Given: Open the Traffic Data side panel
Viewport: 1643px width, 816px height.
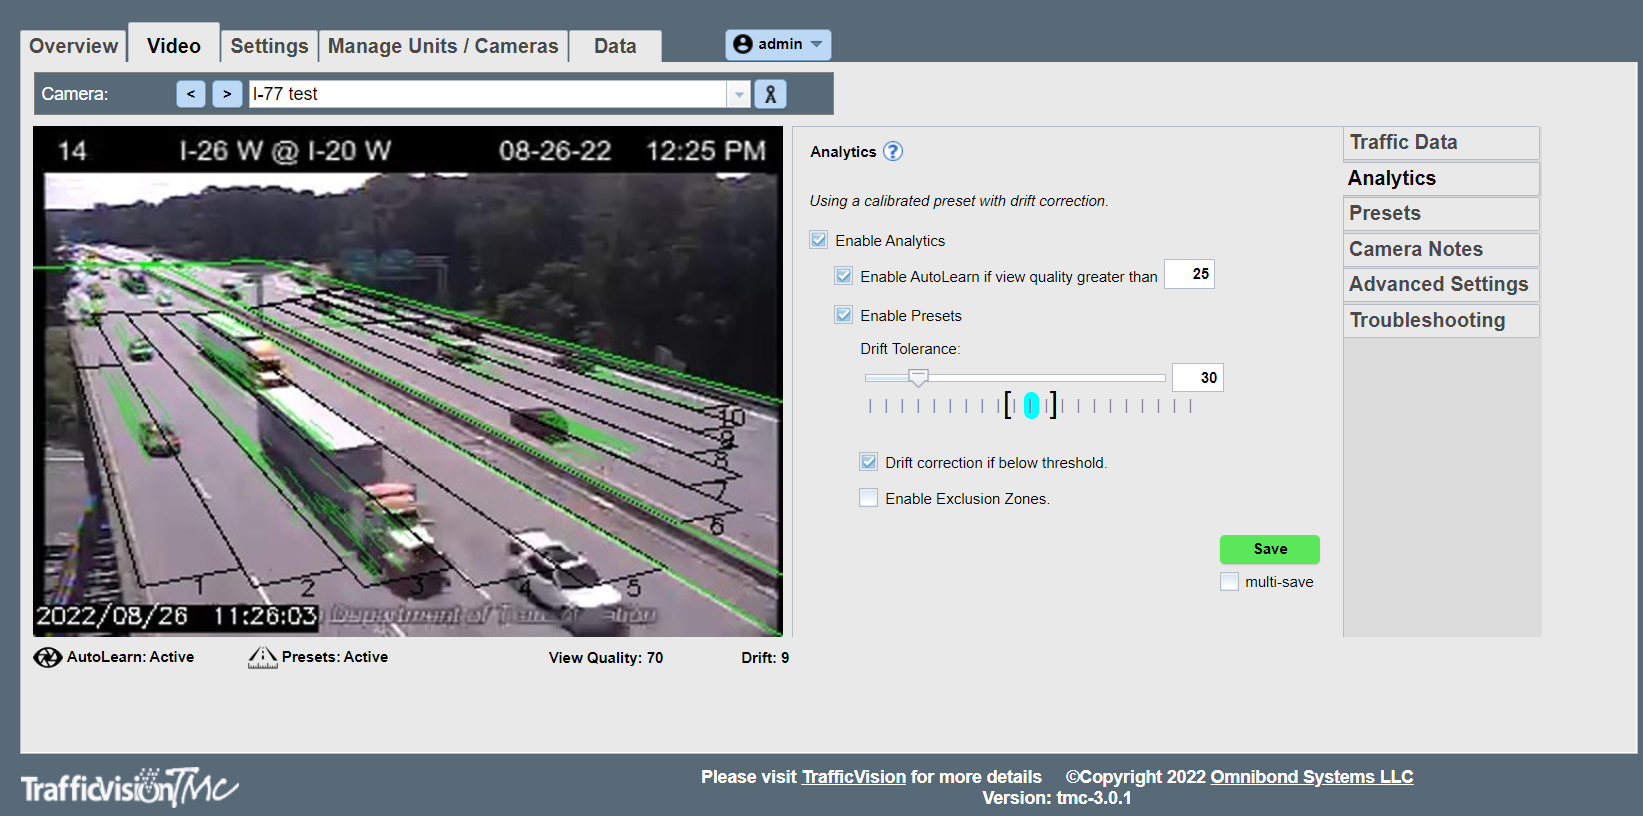Looking at the screenshot, I should point(1441,142).
